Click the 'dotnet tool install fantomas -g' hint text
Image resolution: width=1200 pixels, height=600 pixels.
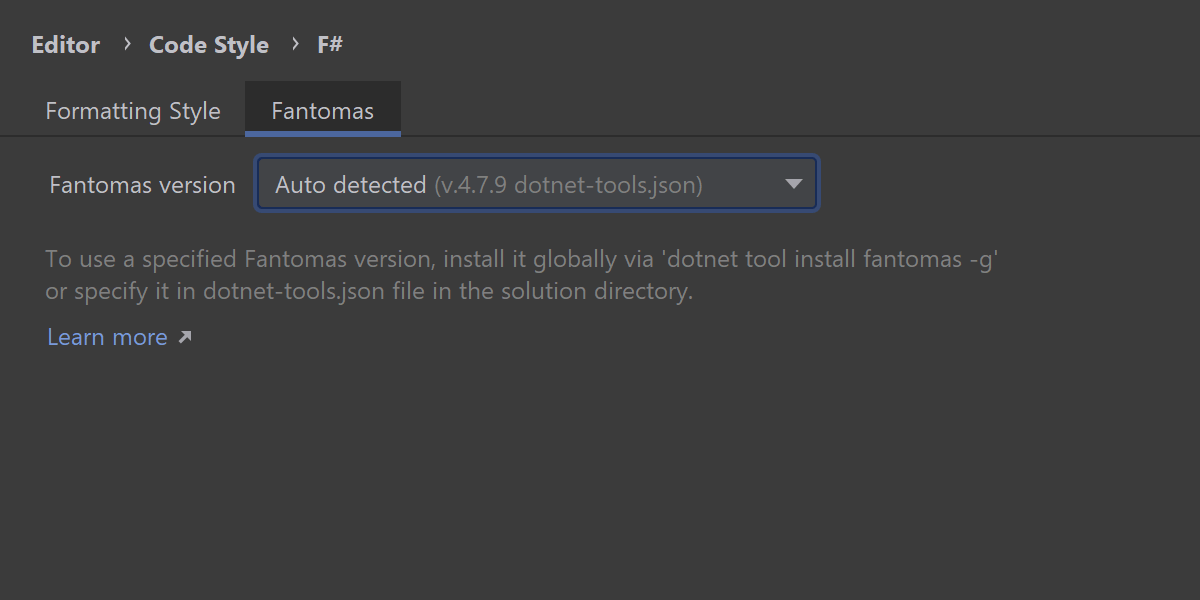(x=832, y=259)
